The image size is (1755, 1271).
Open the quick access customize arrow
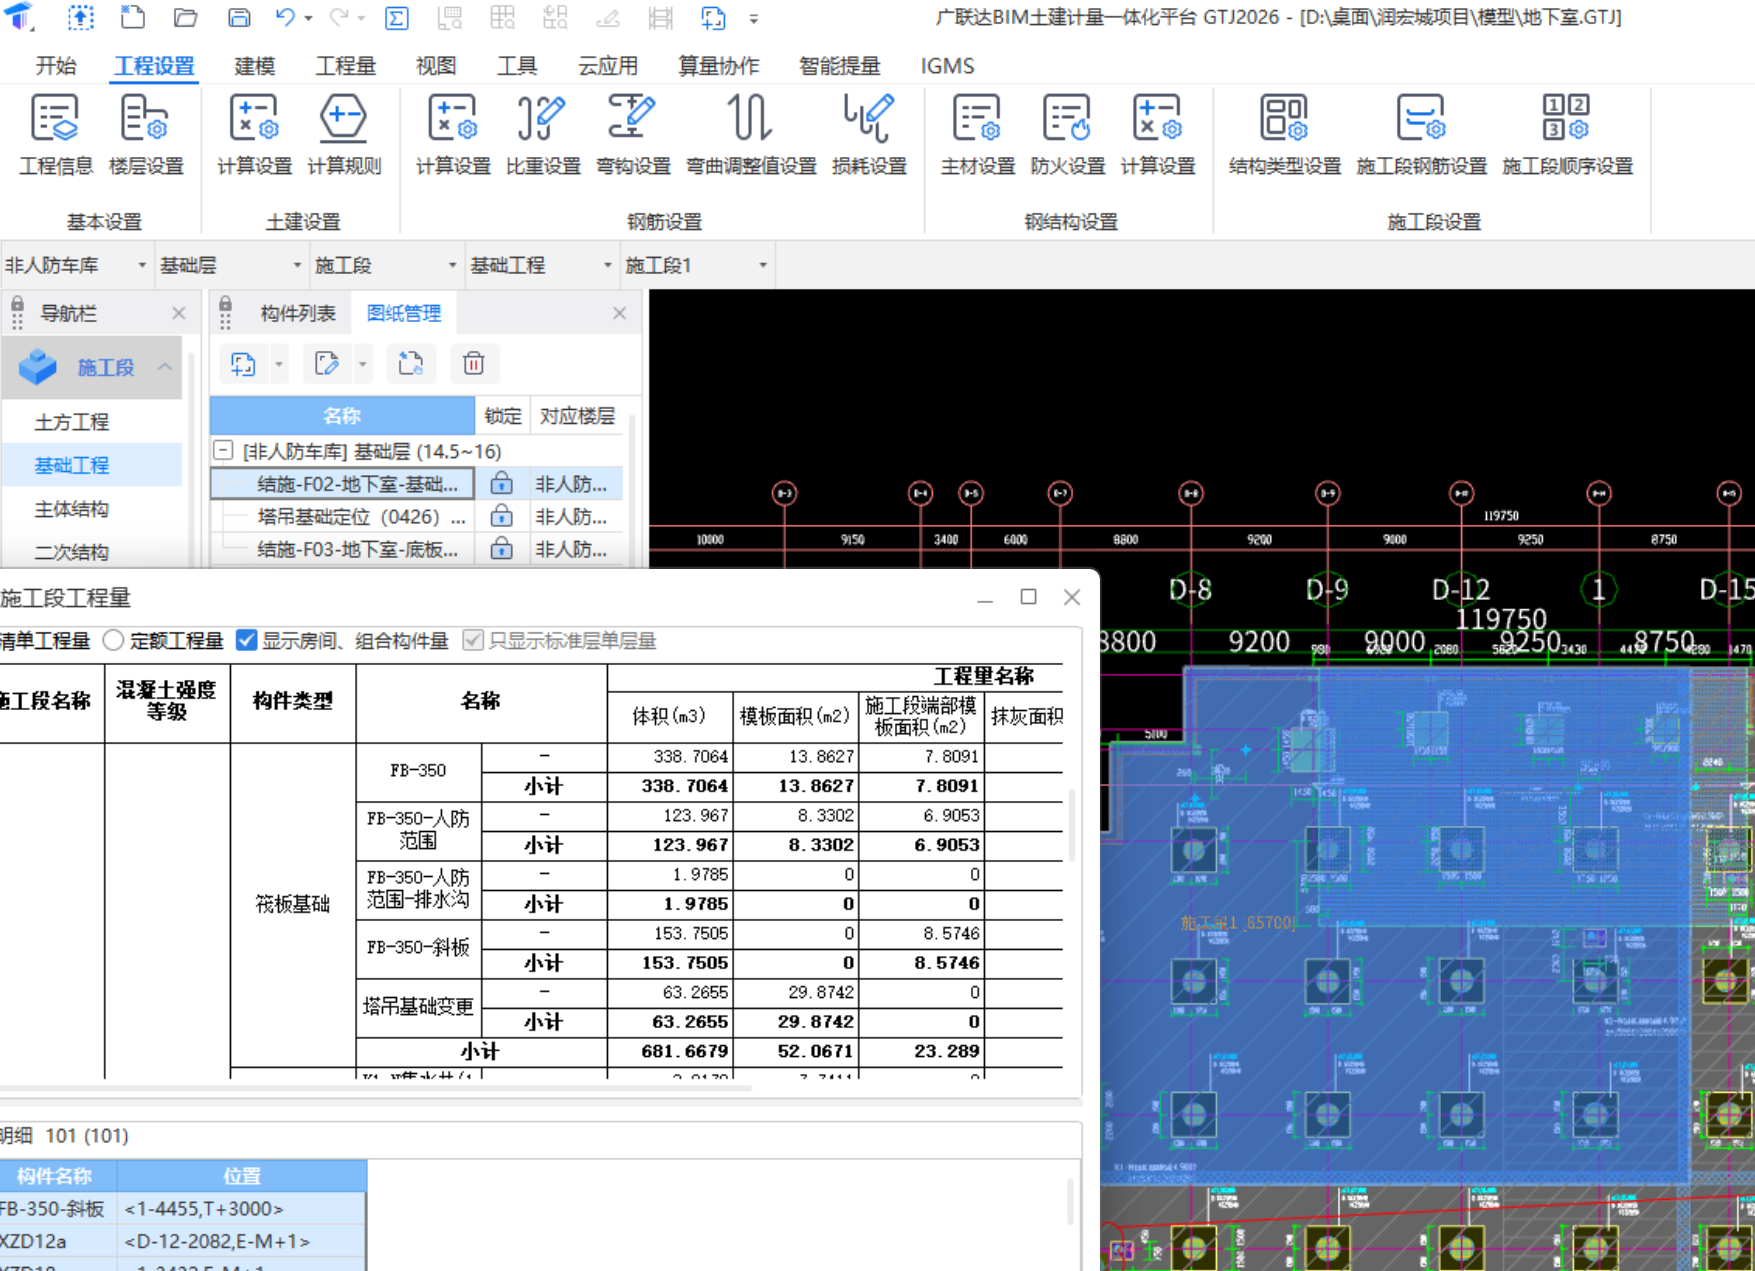[x=753, y=18]
